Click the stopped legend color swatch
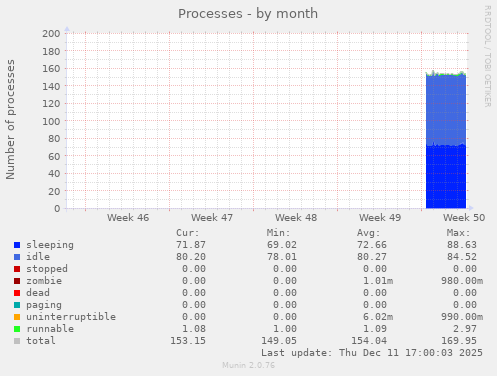 point(17,269)
